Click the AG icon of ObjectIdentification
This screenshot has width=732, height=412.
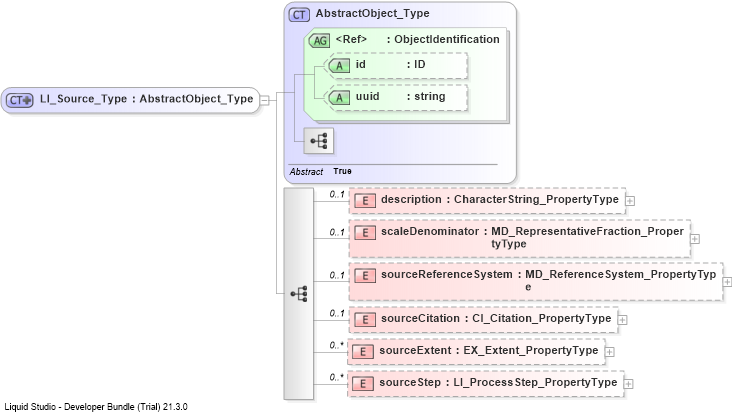point(319,41)
